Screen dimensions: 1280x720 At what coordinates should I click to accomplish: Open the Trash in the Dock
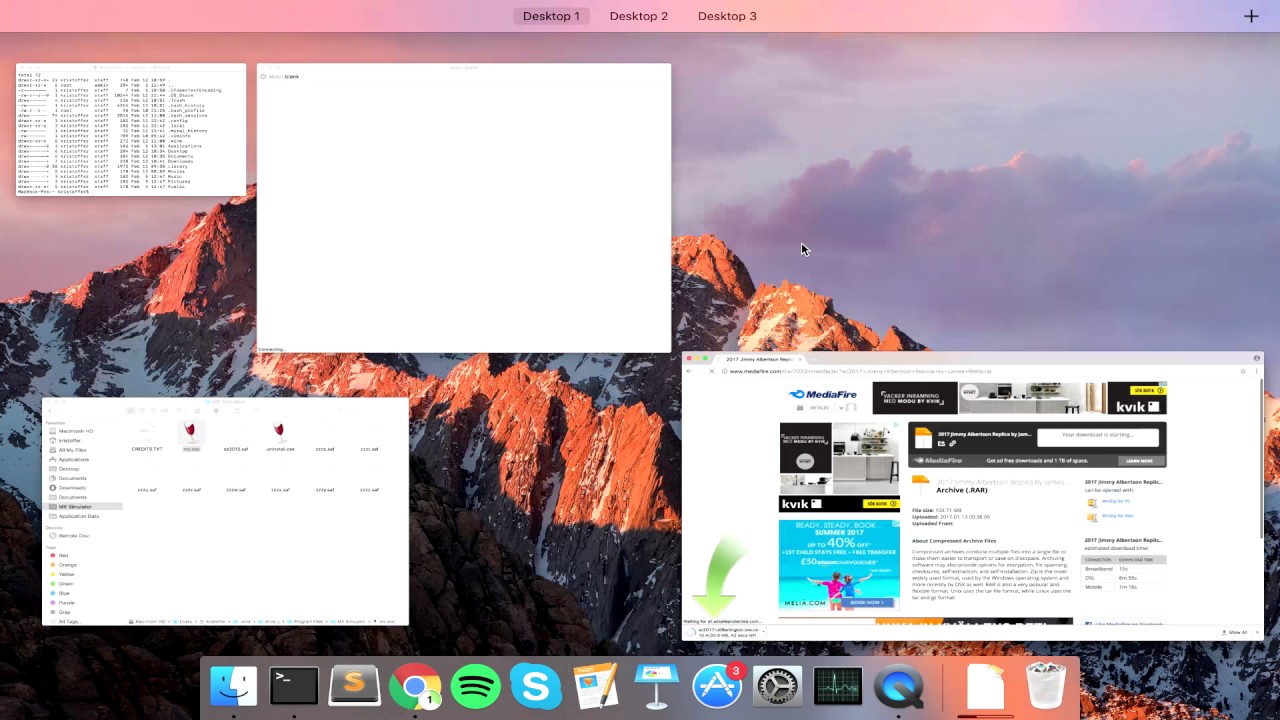[x=1046, y=687]
